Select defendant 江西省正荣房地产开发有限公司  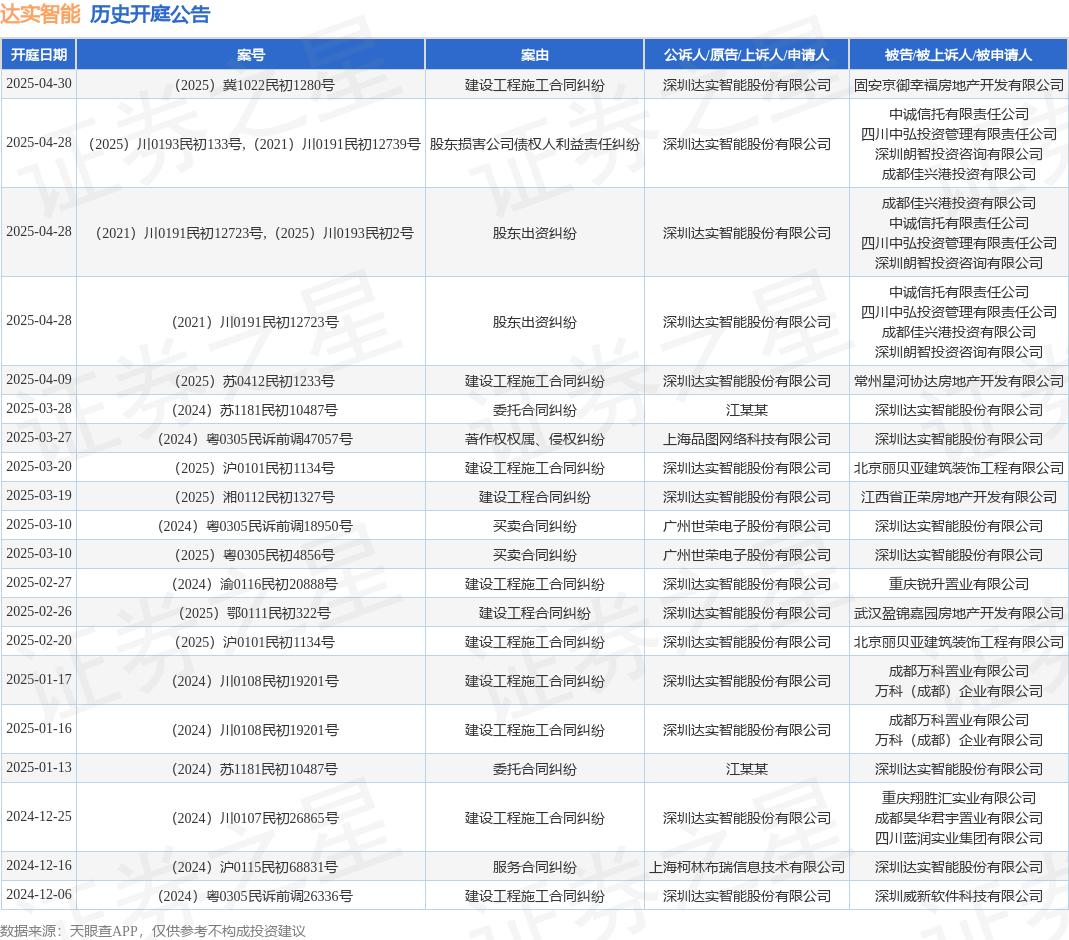pyautogui.click(x=959, y=497)
